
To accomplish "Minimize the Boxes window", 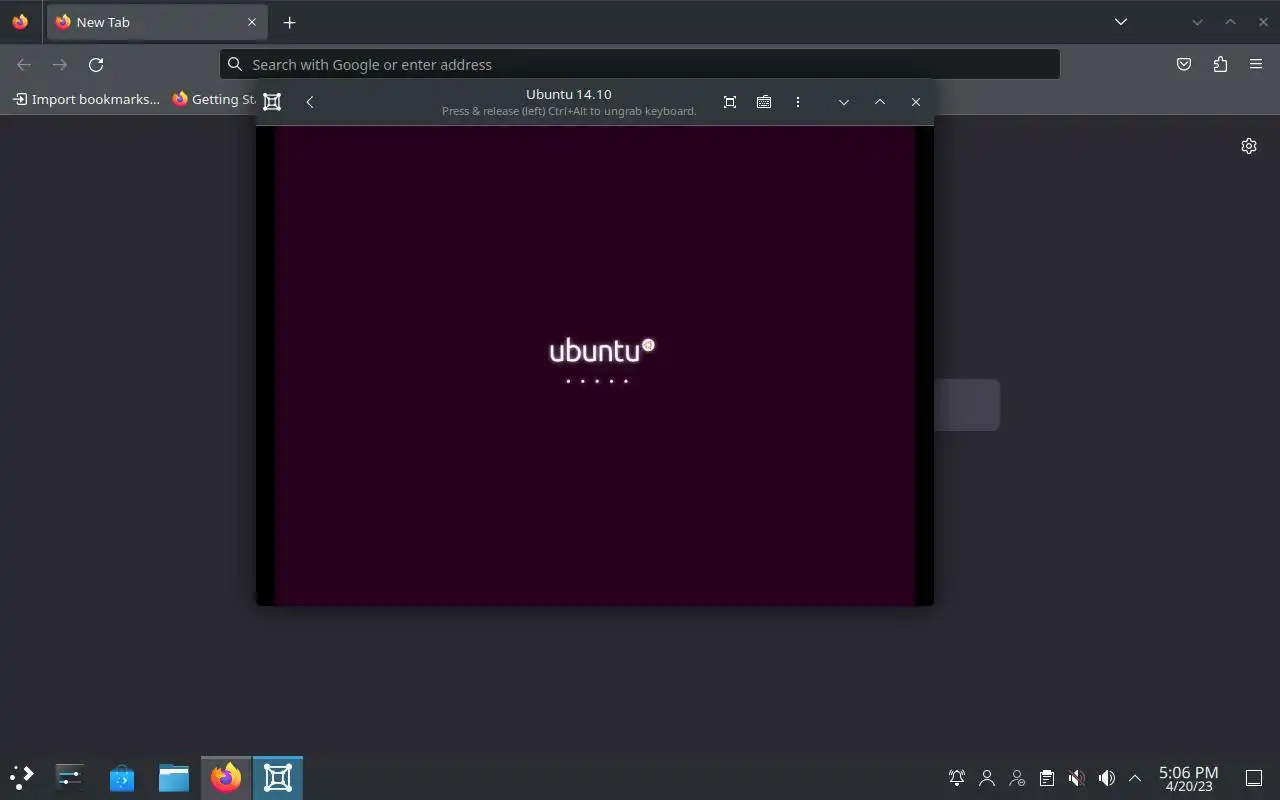I will 844,102.
